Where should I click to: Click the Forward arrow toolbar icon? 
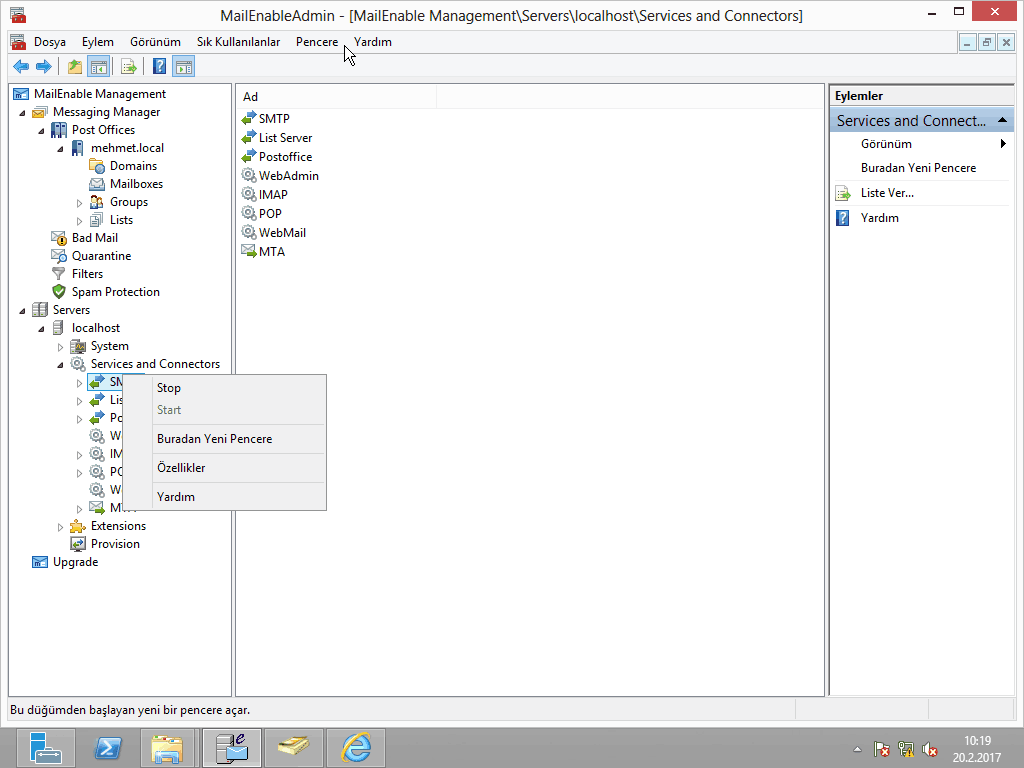(x=44, y=66)
